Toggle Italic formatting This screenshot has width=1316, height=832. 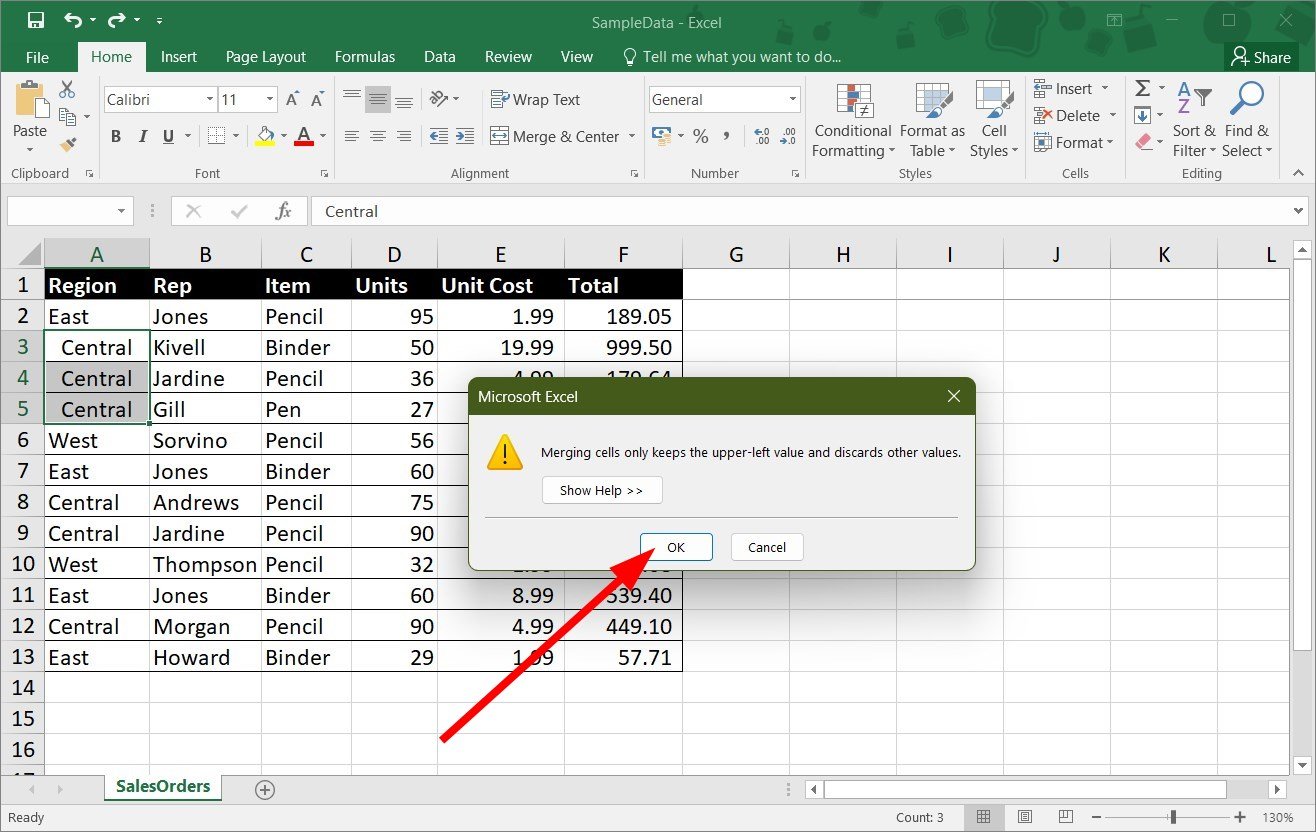click(x=142, y=137)
